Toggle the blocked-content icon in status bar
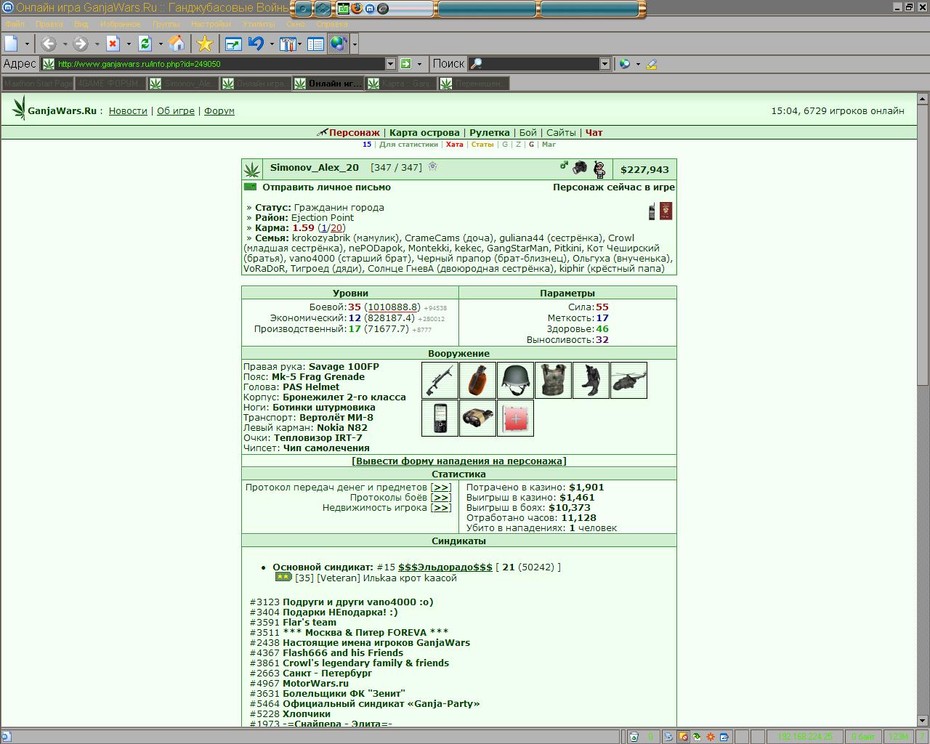The height and width of the screenshot is (744, 930). click(683, 737)
